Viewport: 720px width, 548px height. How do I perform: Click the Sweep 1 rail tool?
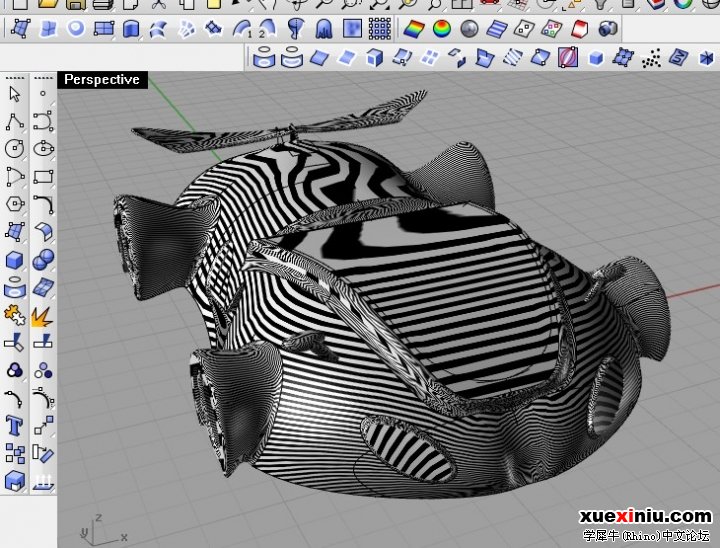(x=243, y=28)
